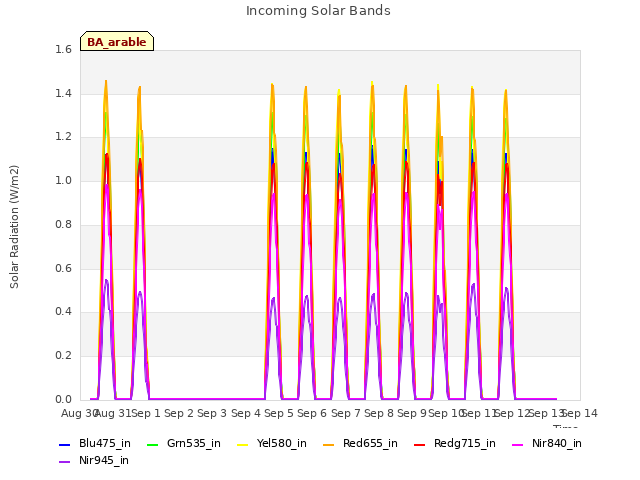Click the magenta Nir840_in legend swatch
640x480 pixels.
[518, 444]
